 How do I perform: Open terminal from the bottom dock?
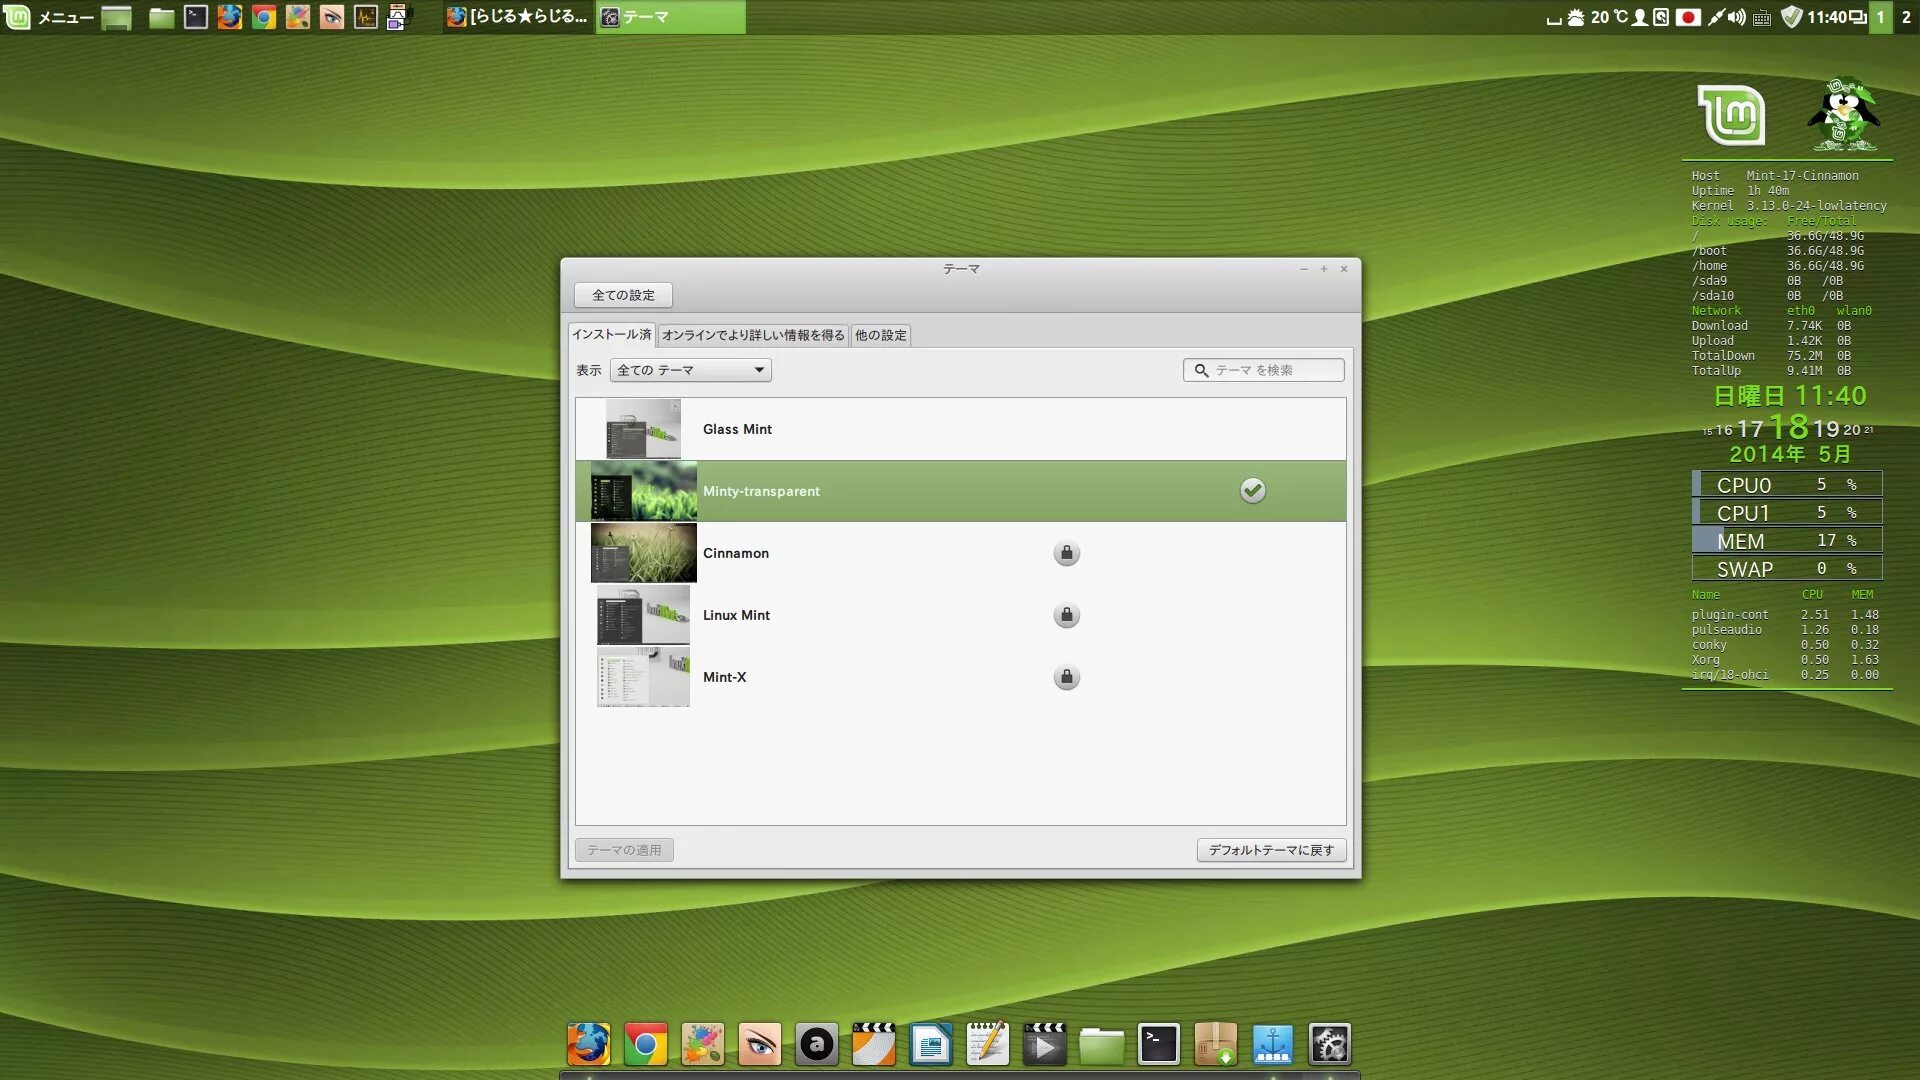point(1158,1045)
